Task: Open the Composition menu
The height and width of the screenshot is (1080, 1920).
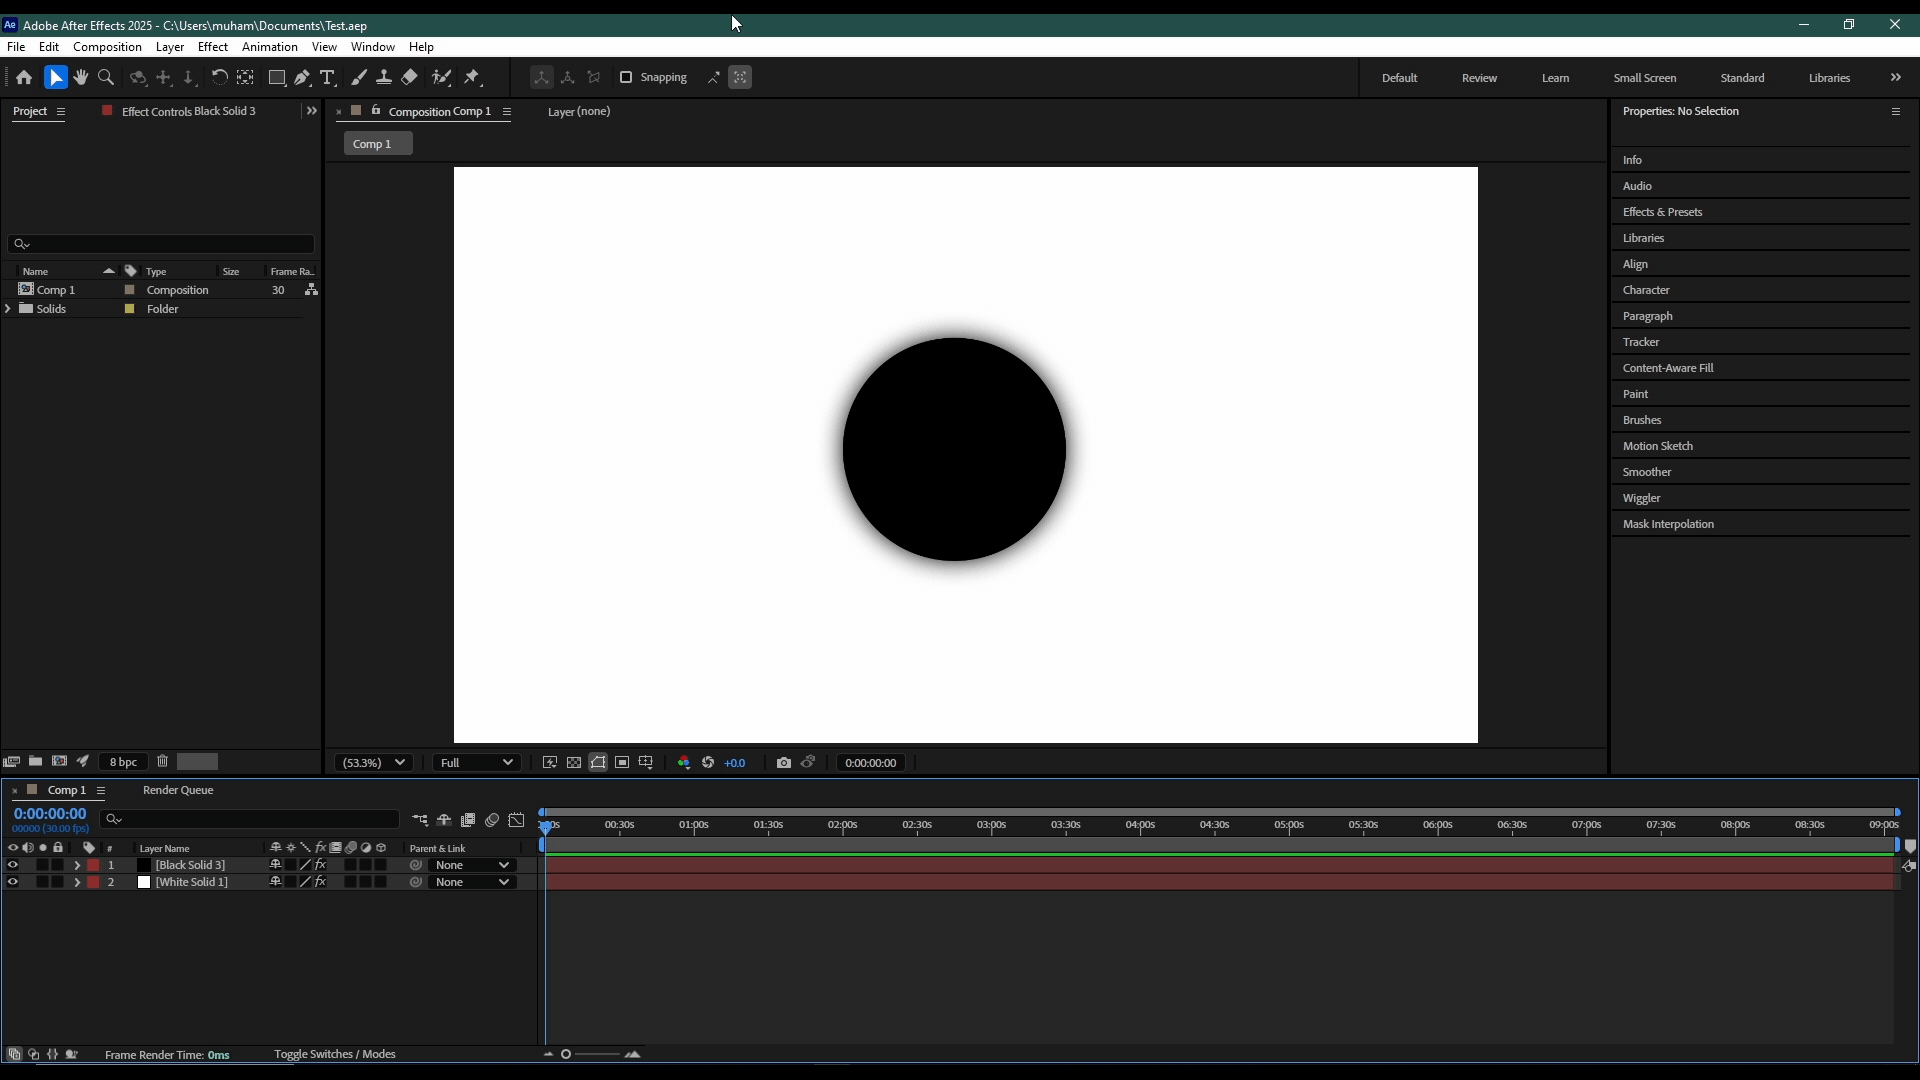Action: 107,47
